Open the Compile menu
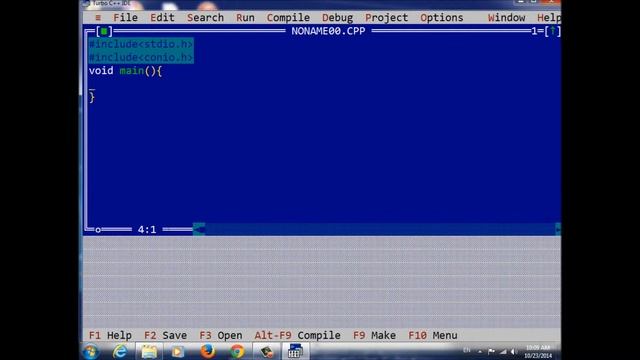 pos(288,18)
